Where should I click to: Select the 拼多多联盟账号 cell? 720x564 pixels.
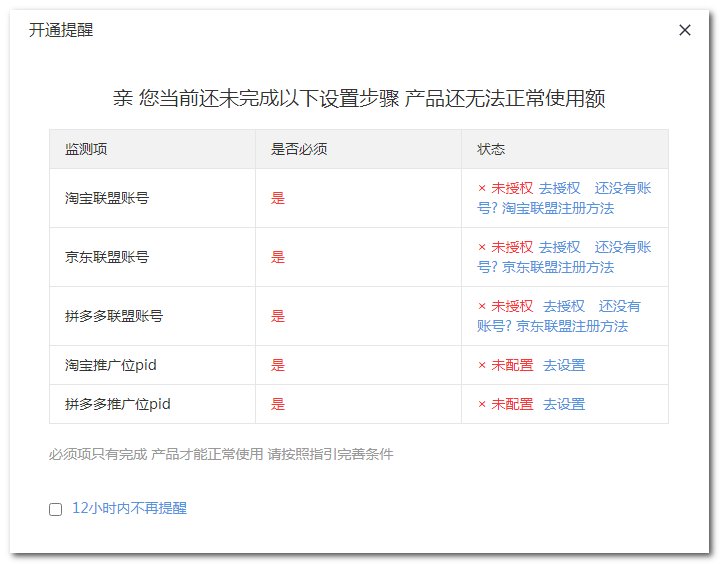tap(152, 316)
